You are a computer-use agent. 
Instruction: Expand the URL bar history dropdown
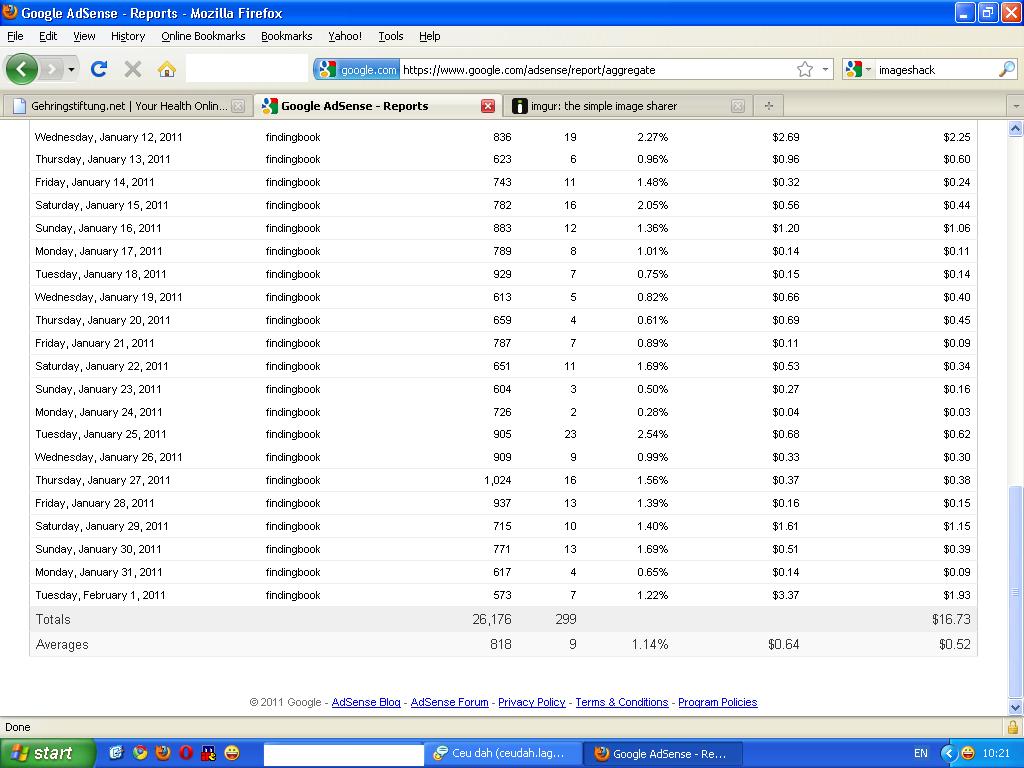pyautogui.click(x=826, y=69)
